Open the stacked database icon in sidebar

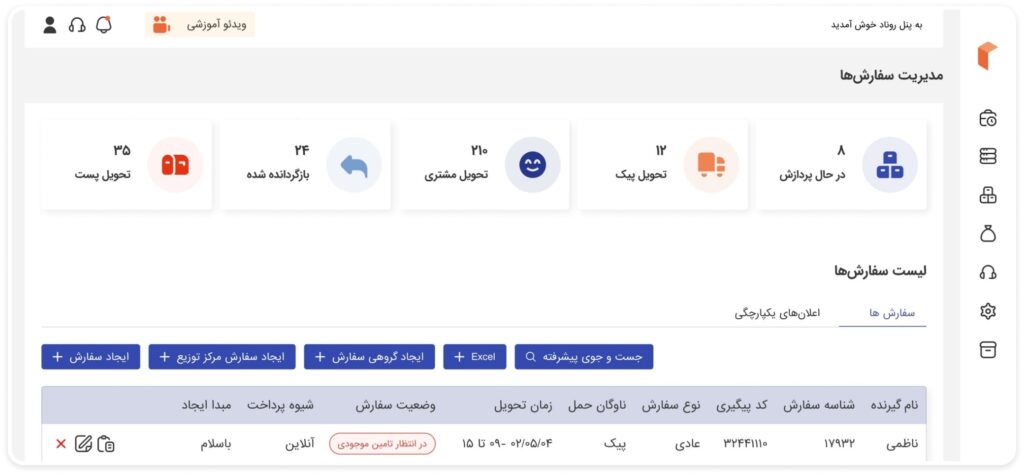(x=988, y=156)
